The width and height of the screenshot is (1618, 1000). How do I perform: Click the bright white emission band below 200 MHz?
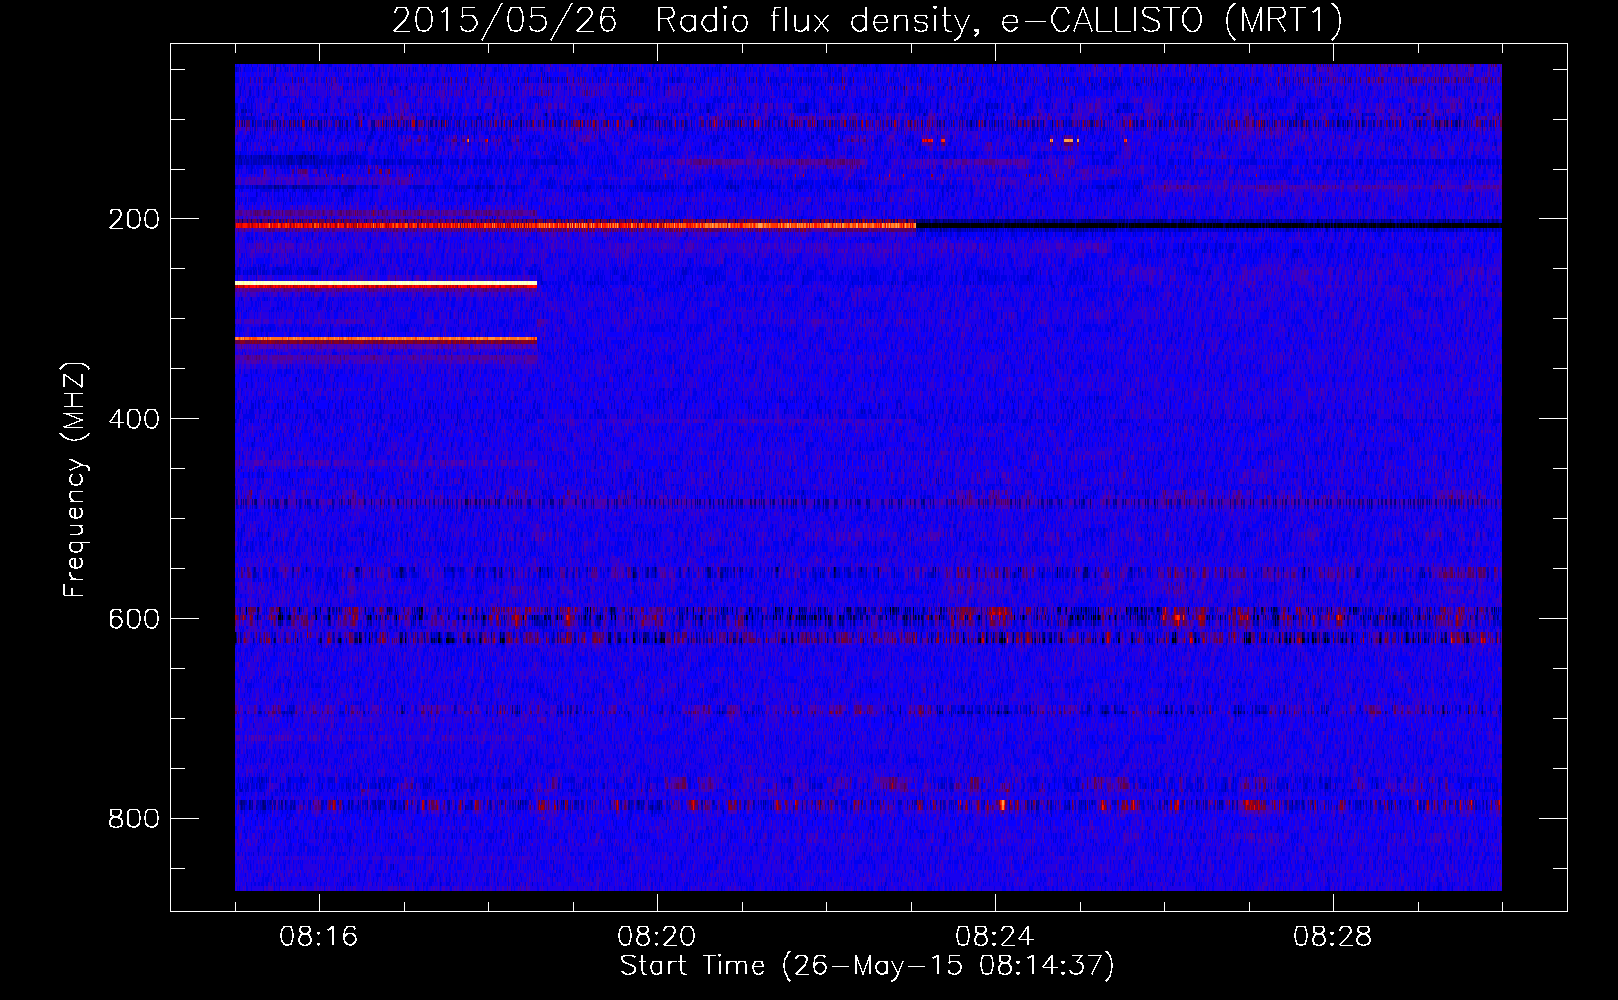click(x=386, y=285)
